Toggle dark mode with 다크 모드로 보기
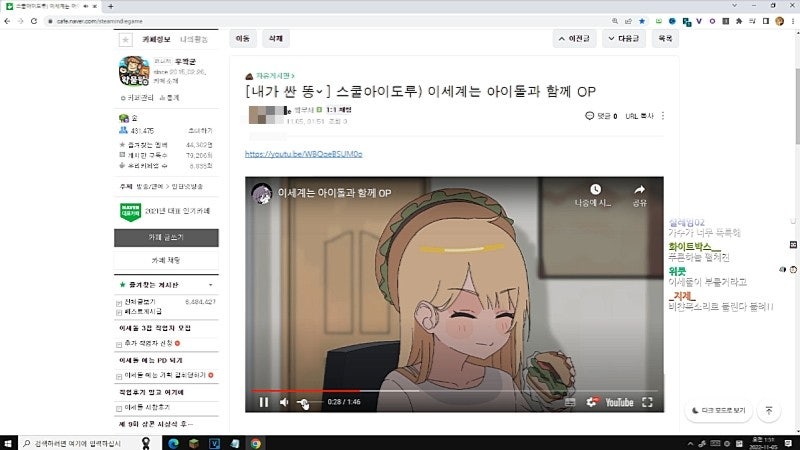This screenshot has width=800, height=450. [x=718, y=410]
